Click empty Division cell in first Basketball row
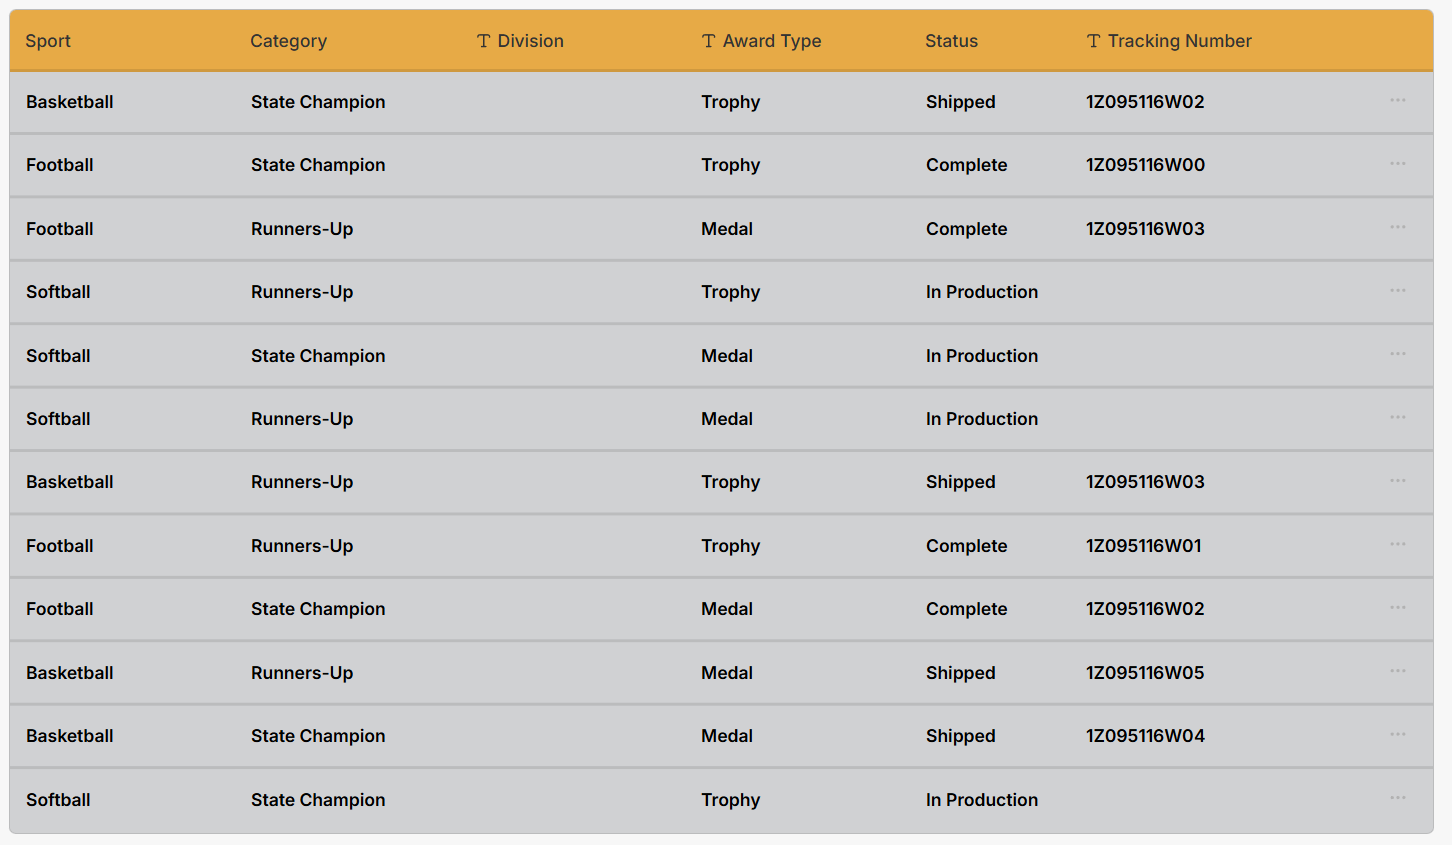Viewport: 1452px width, 845px height. pyautogui.click(x=573, y=102)
